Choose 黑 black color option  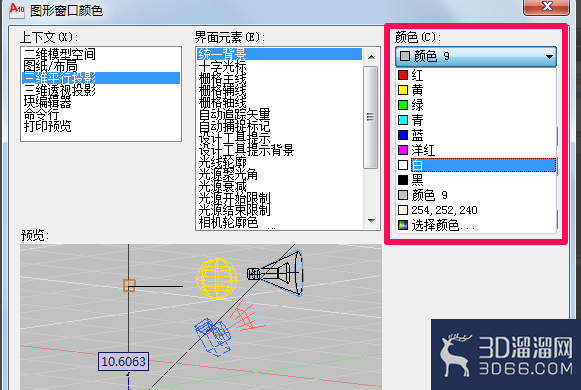476,180
